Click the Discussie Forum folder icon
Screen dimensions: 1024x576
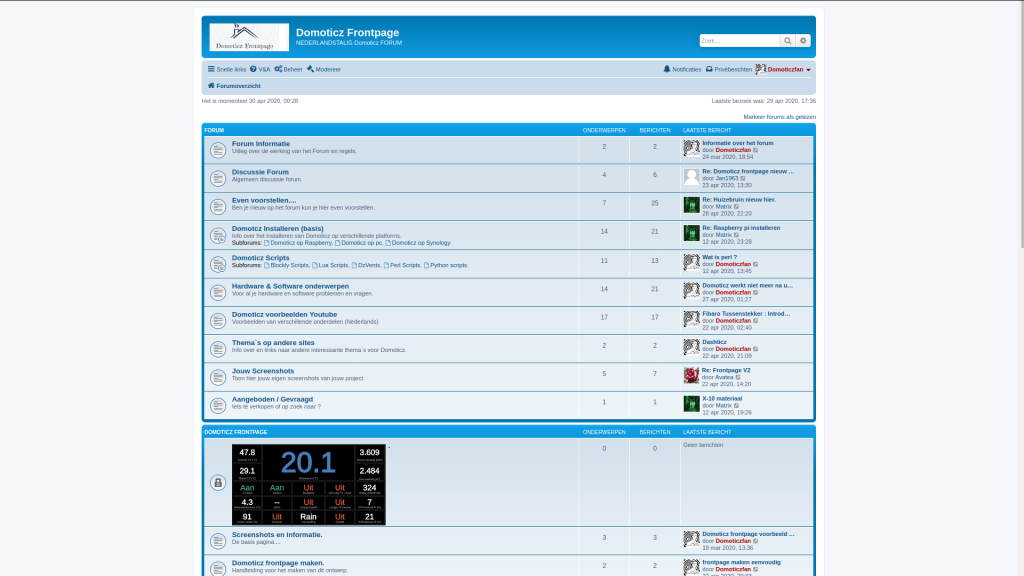[x=218, y=178]
